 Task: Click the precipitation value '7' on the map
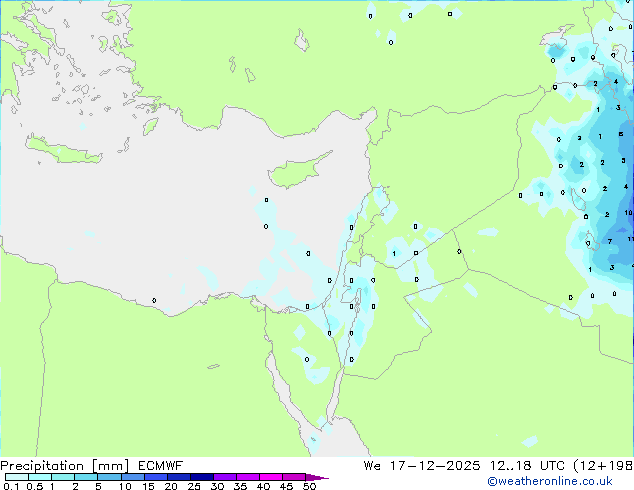click(610, 241)
